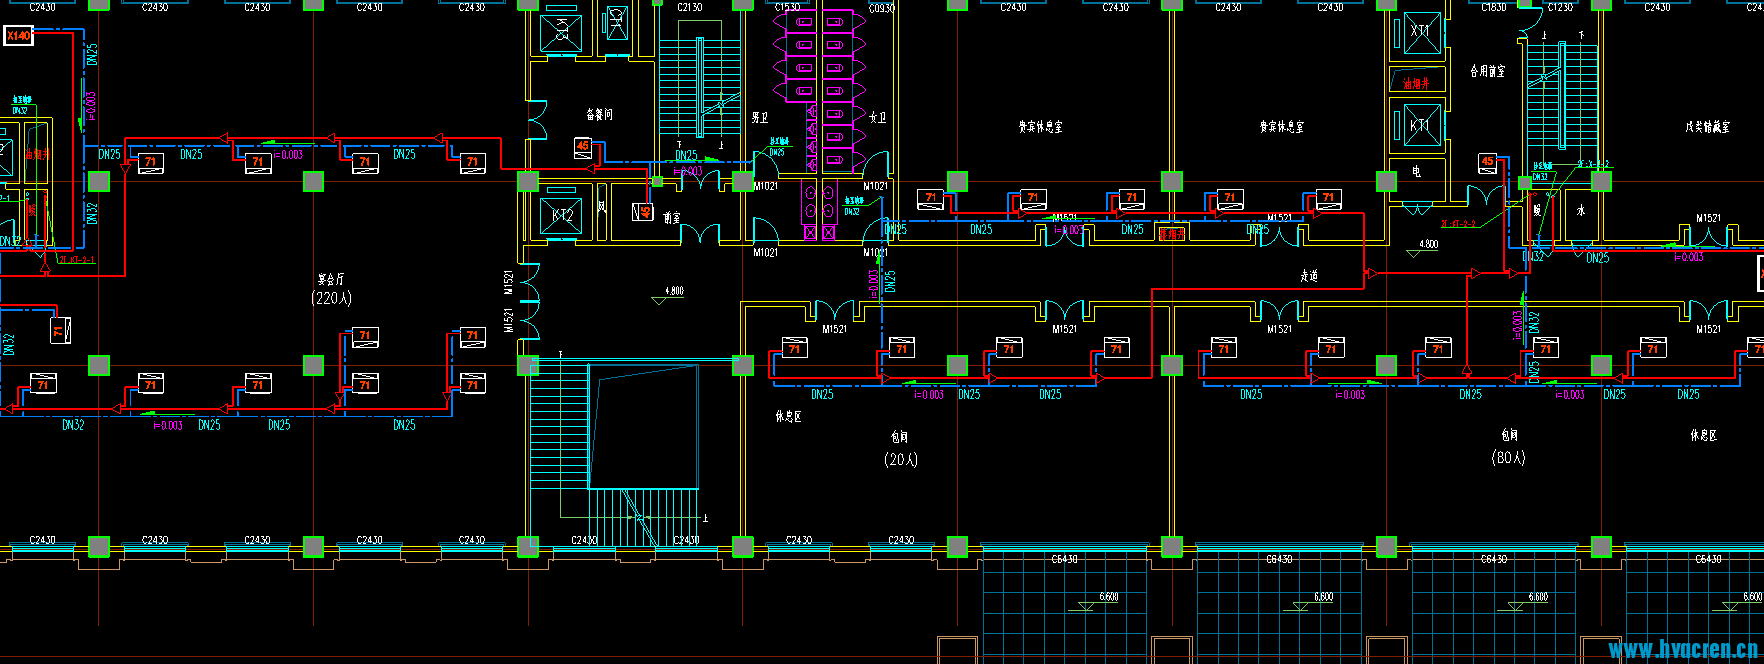Select the 水 shaft room symbol

coord(1581,211)
